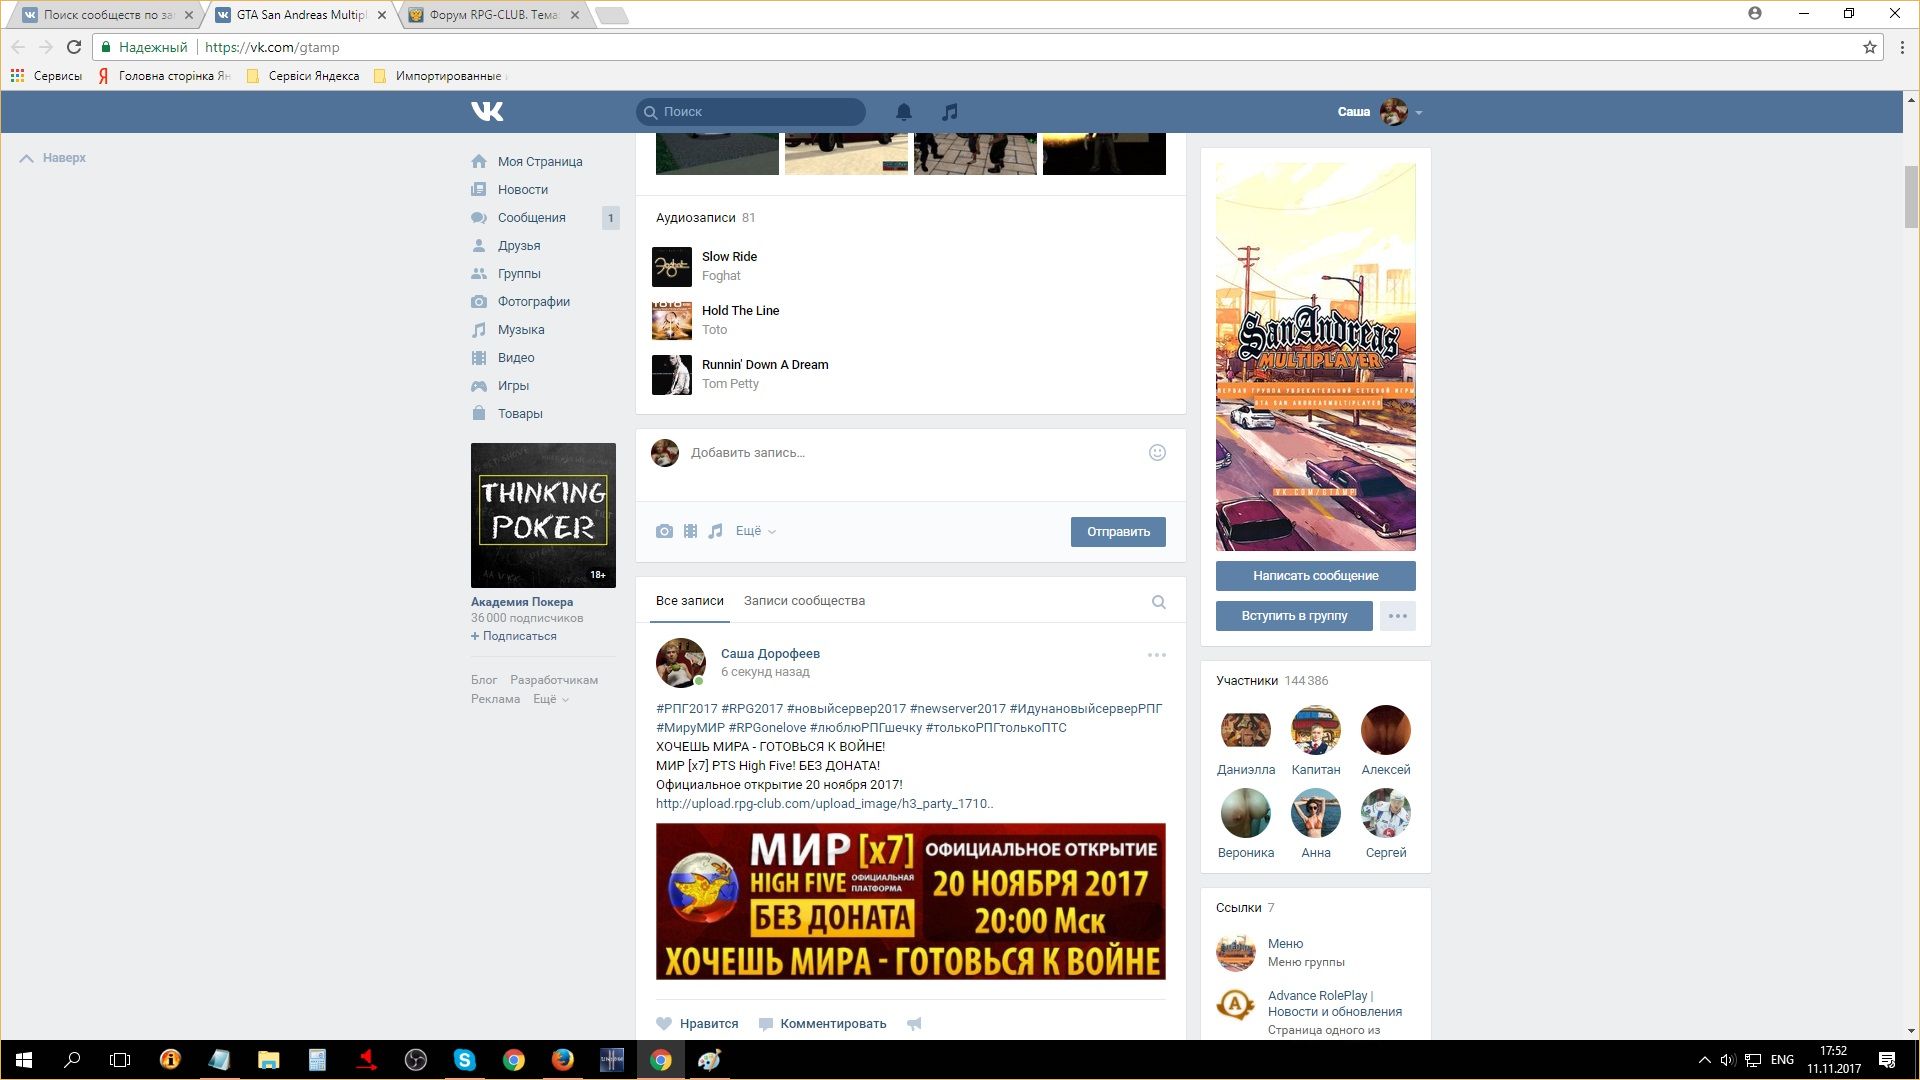Open Новости in the left menu

click(x=522, y=189)
